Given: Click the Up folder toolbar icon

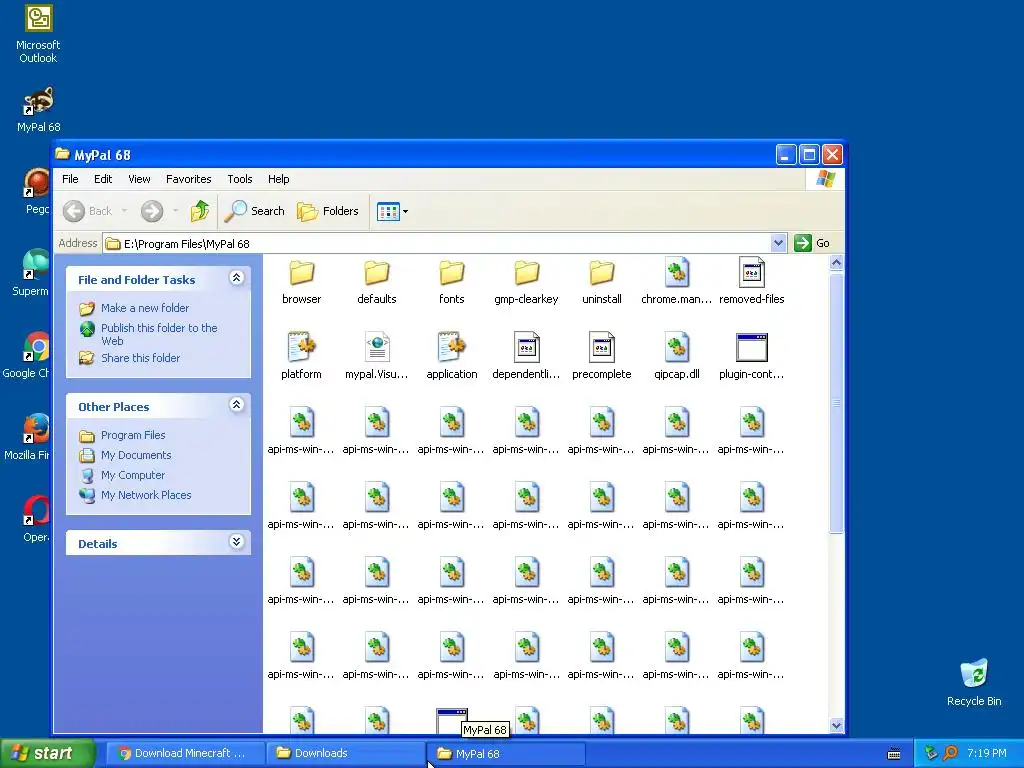Looking at the screenshot, I should pyautogui.click(x=200, y=211).
